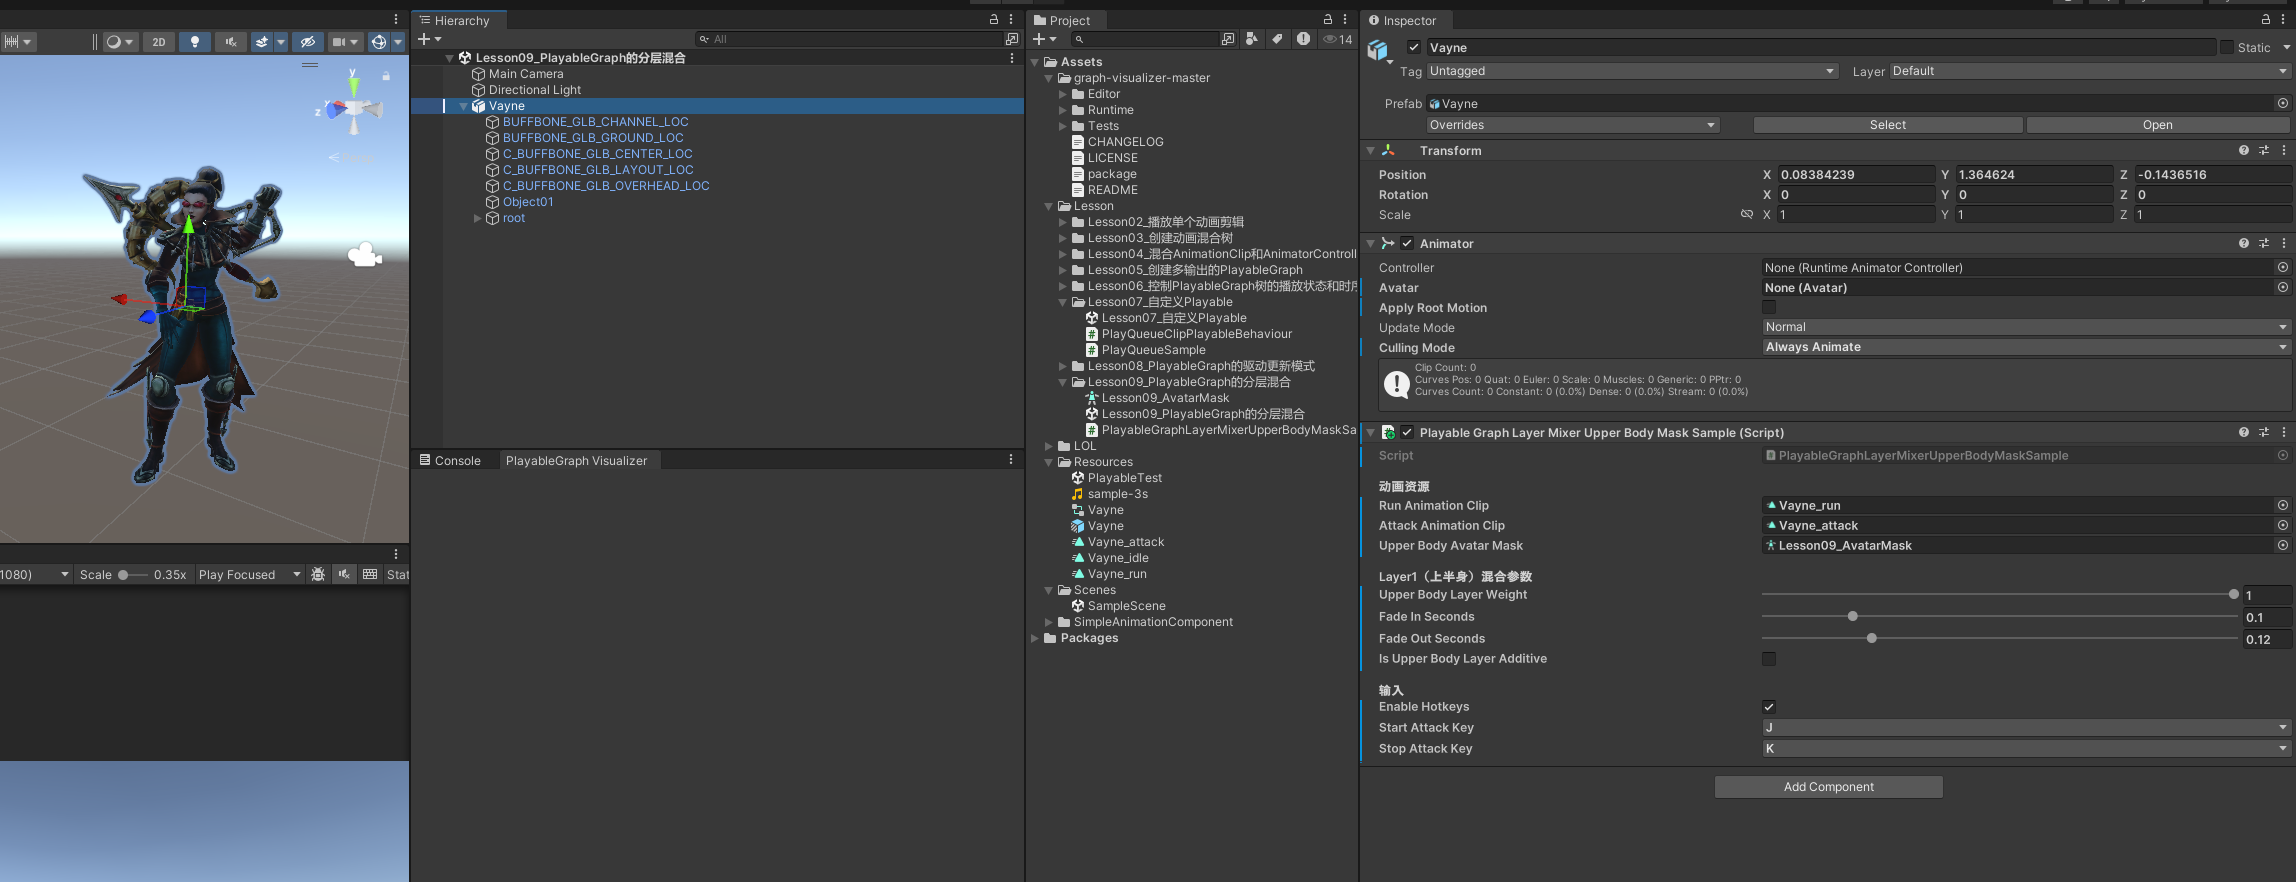Open the Culling Mode dropdown
Image resolution: width=2296 pixels, height=882 pixels.
pos(2025,347)
